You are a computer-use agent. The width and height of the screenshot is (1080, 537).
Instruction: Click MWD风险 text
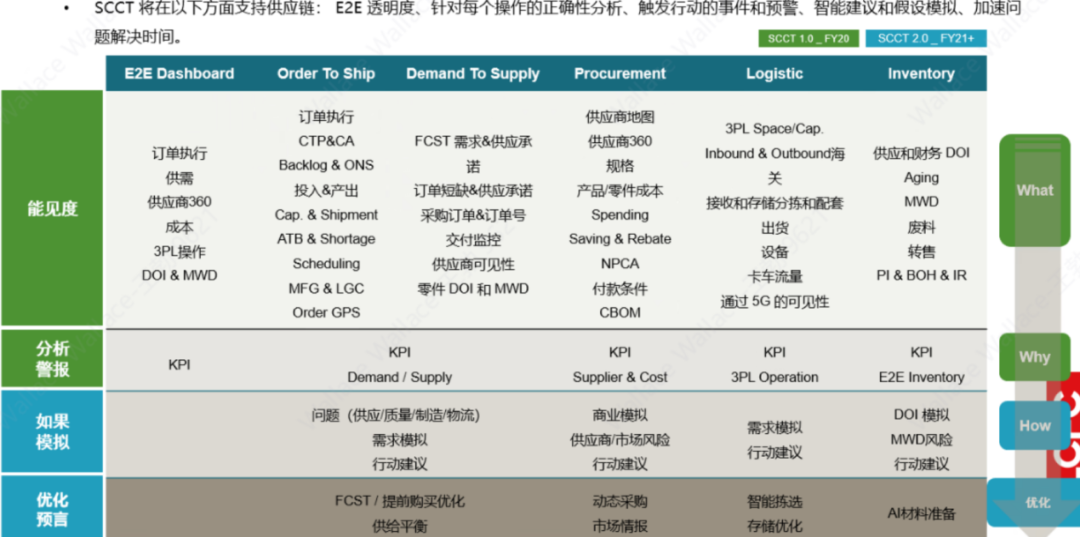coord(921,440)
